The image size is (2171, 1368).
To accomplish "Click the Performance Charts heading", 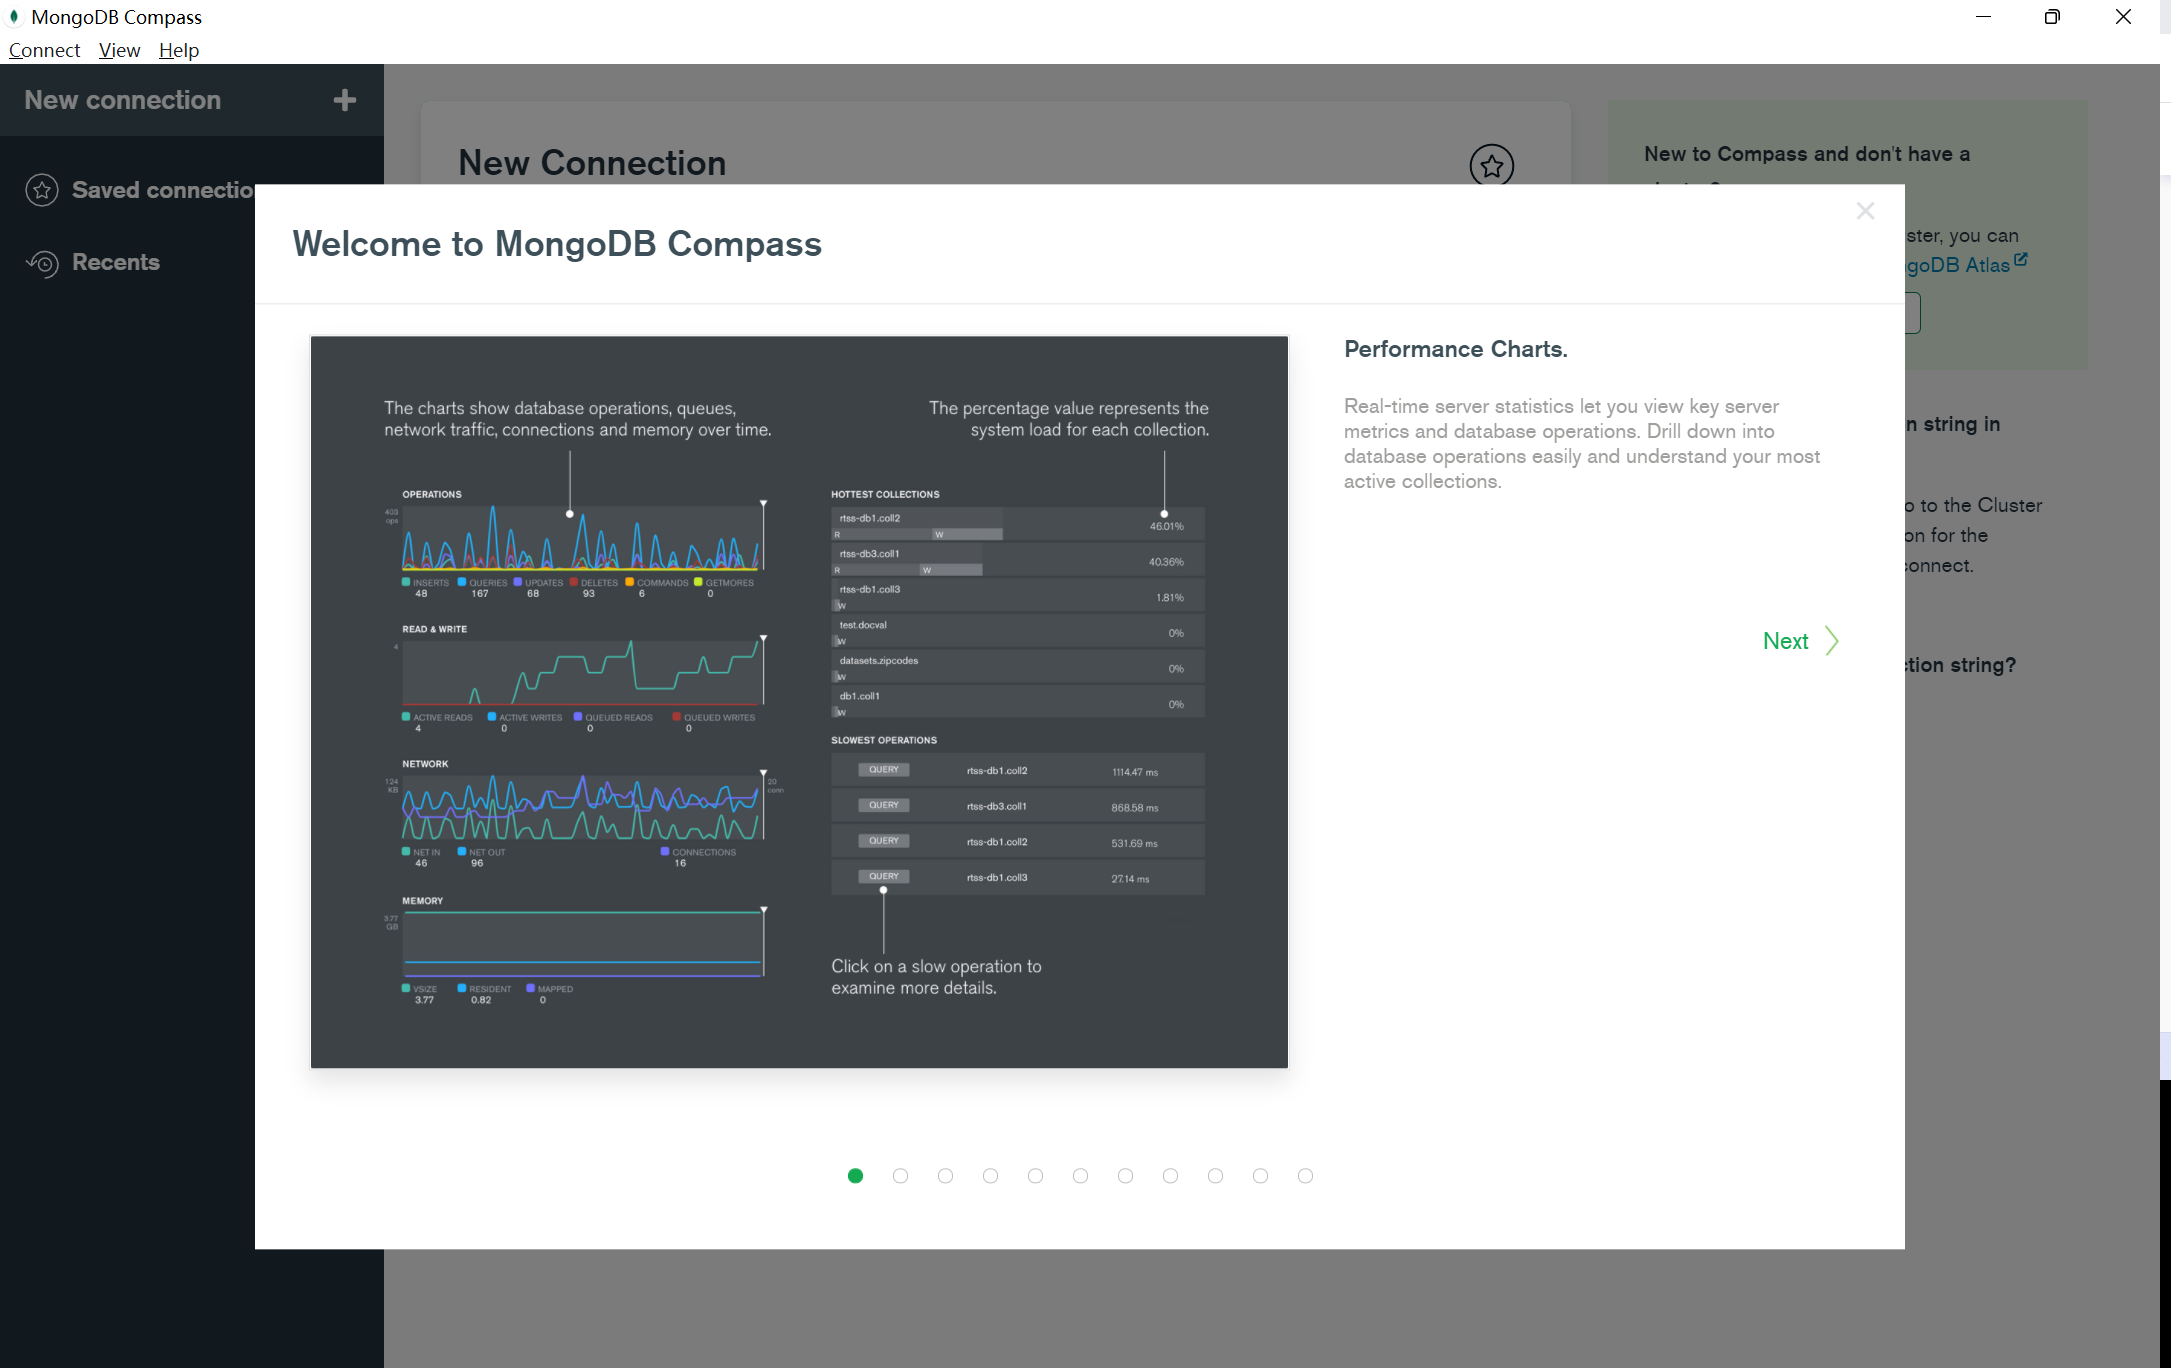I will (1456, 349).
